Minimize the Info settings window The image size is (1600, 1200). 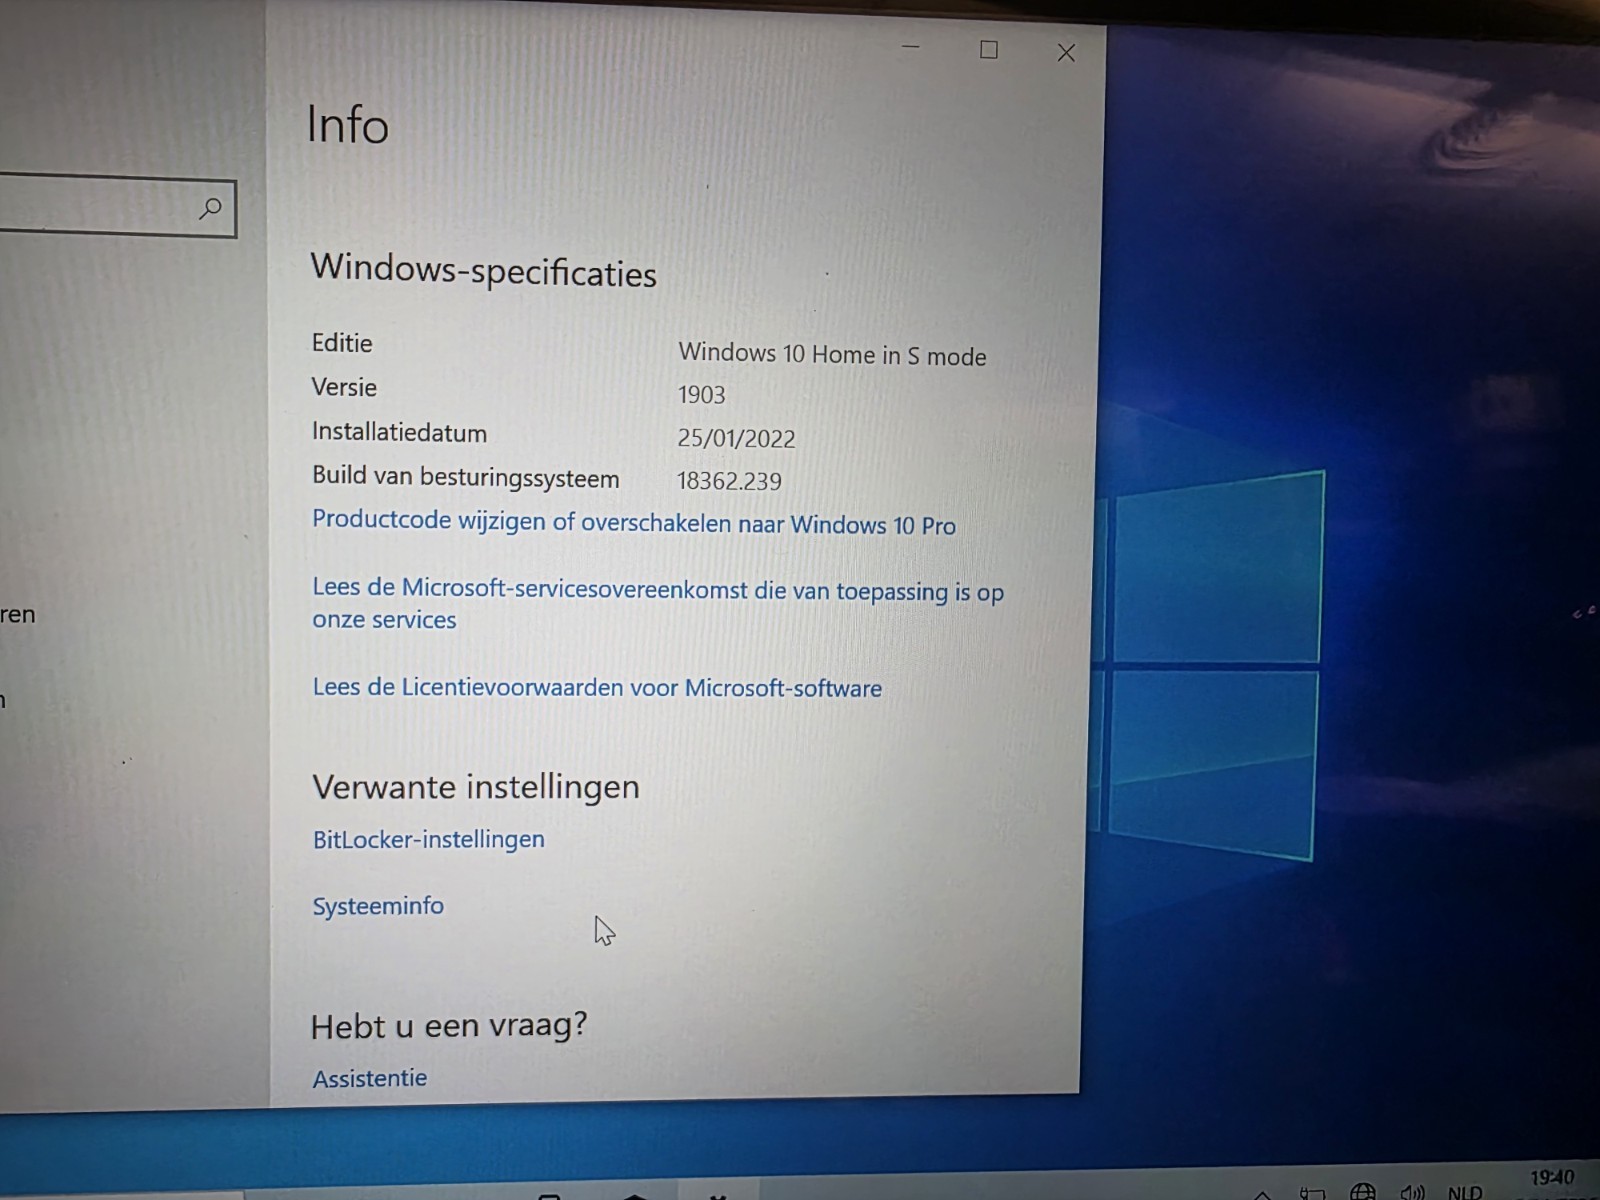tap(910, 47)
